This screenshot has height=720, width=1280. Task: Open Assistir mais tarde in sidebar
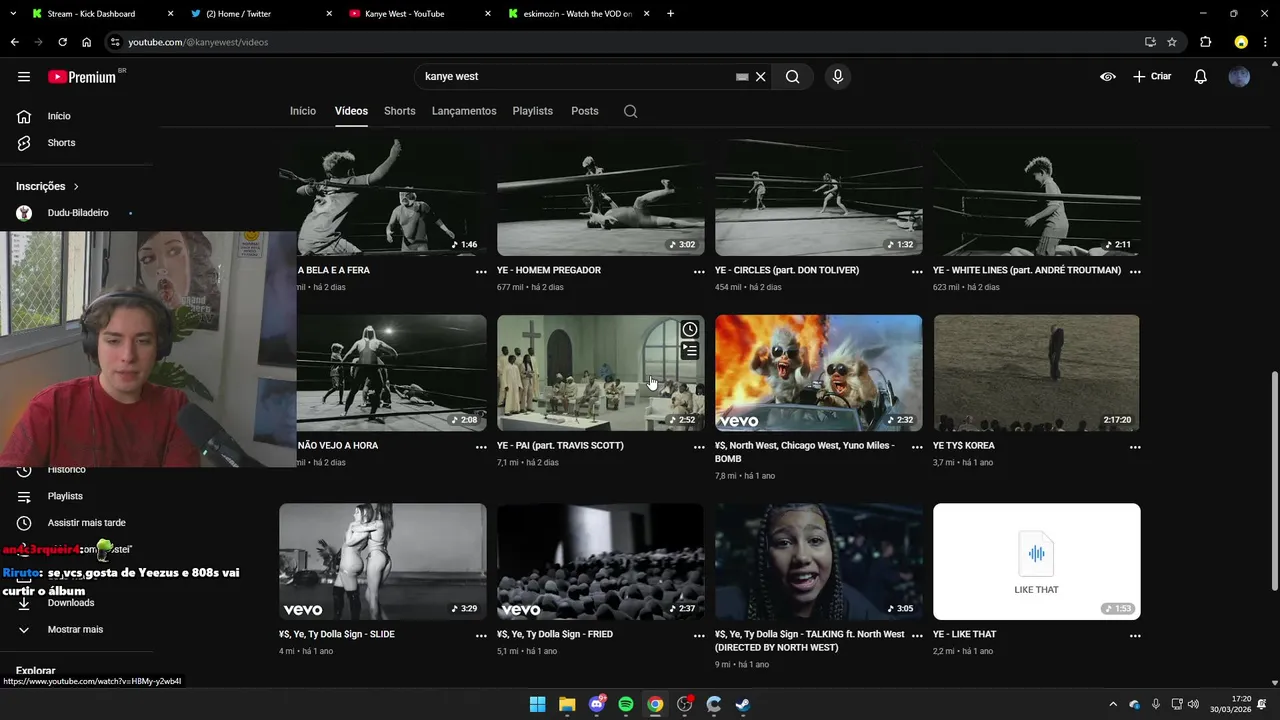[86, 523]
